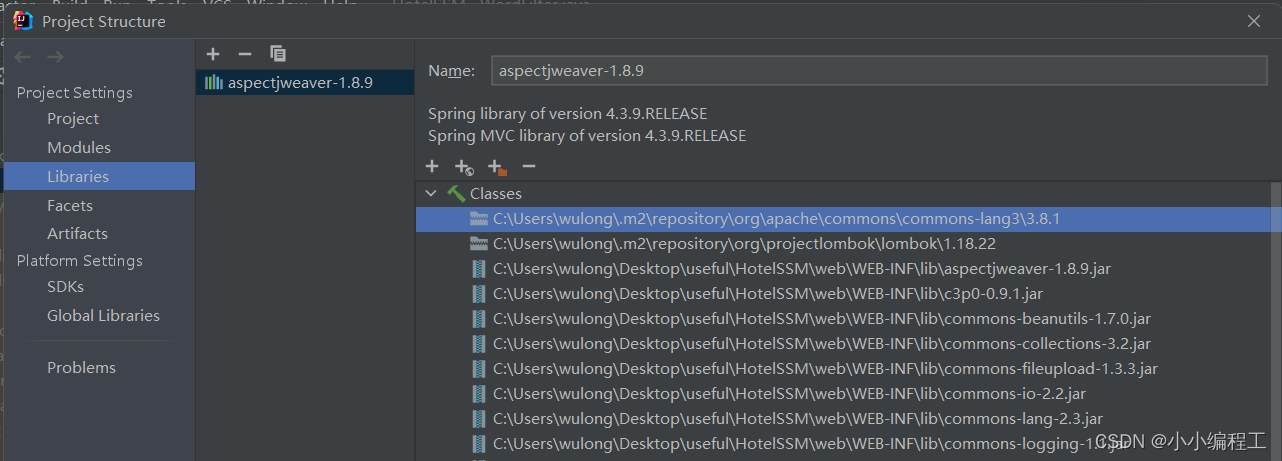Click folder icon of lombok entry

point(479,244)
